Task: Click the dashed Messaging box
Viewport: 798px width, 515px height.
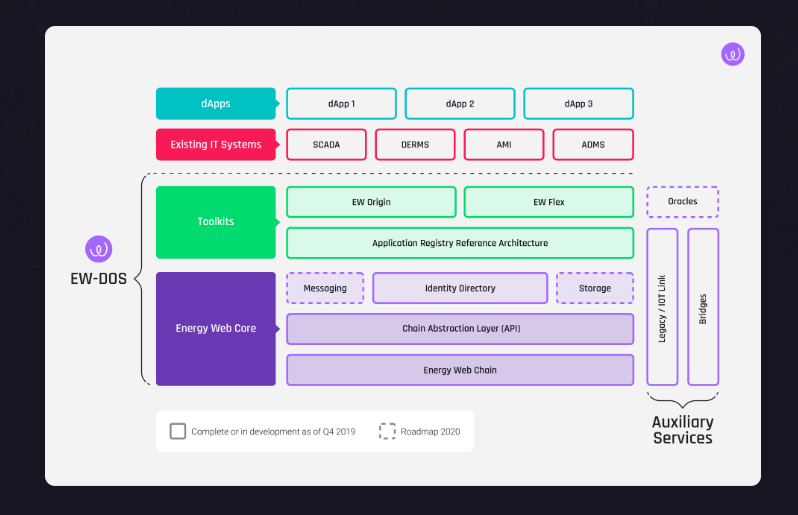Action: [x=325, y=288]
